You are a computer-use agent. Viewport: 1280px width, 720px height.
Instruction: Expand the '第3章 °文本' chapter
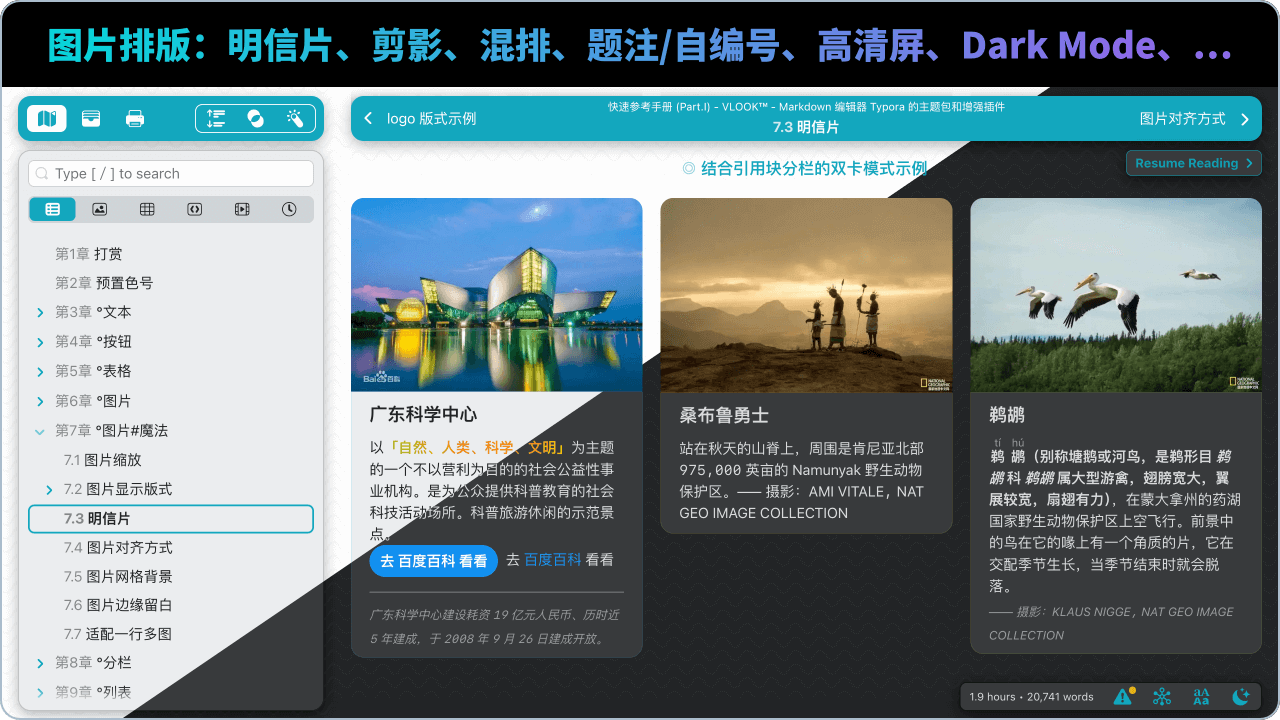40,313
